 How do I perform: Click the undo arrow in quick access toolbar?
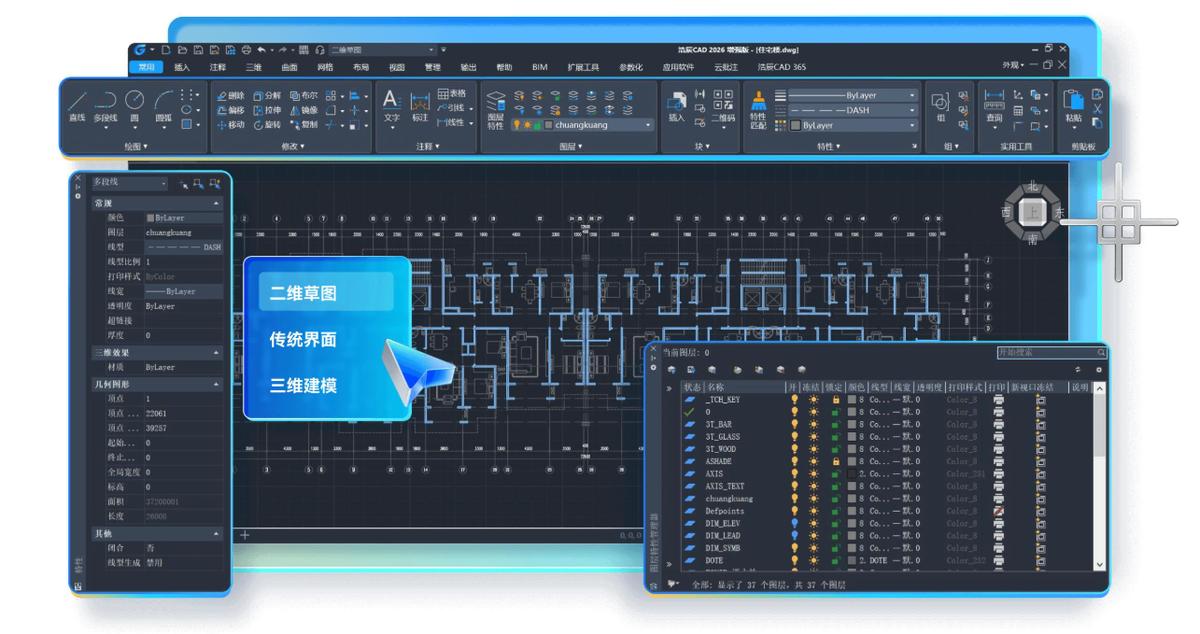261,49
